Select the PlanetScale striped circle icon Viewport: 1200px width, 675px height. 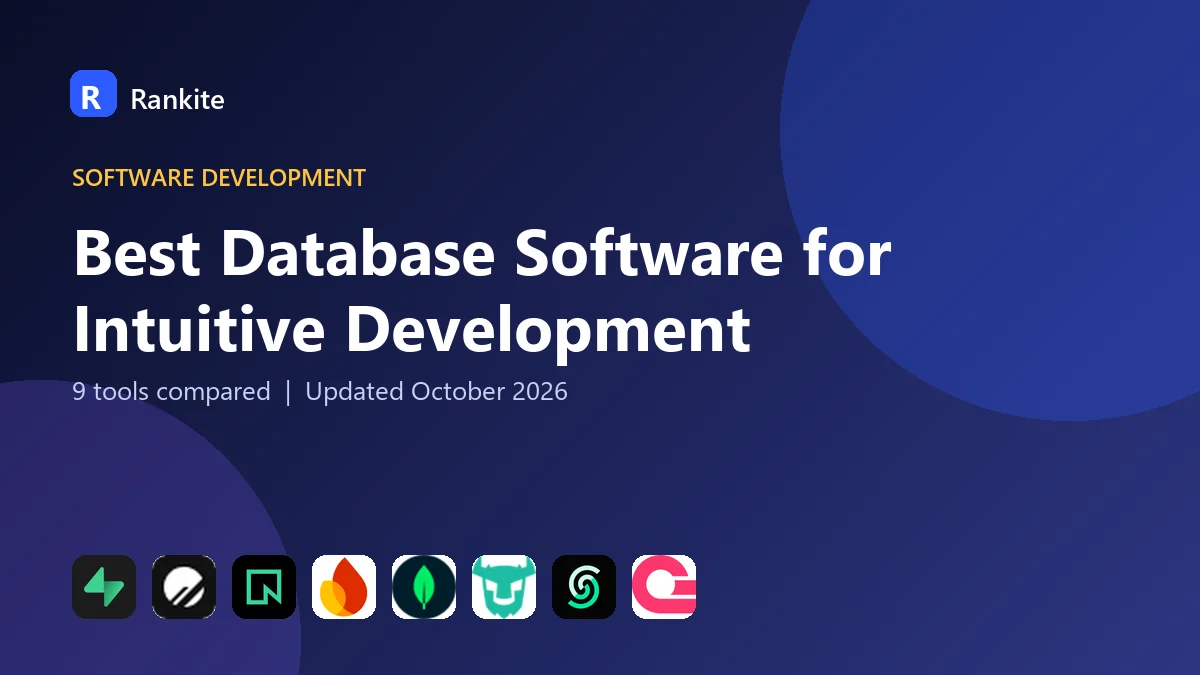click(x=184, y=587)
